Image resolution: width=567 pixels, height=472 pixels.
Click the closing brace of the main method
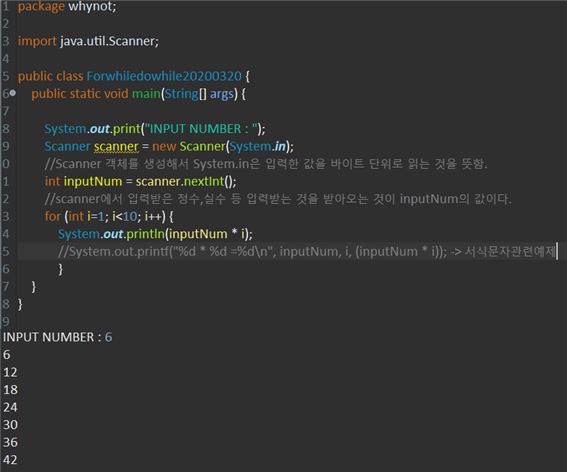34,286
